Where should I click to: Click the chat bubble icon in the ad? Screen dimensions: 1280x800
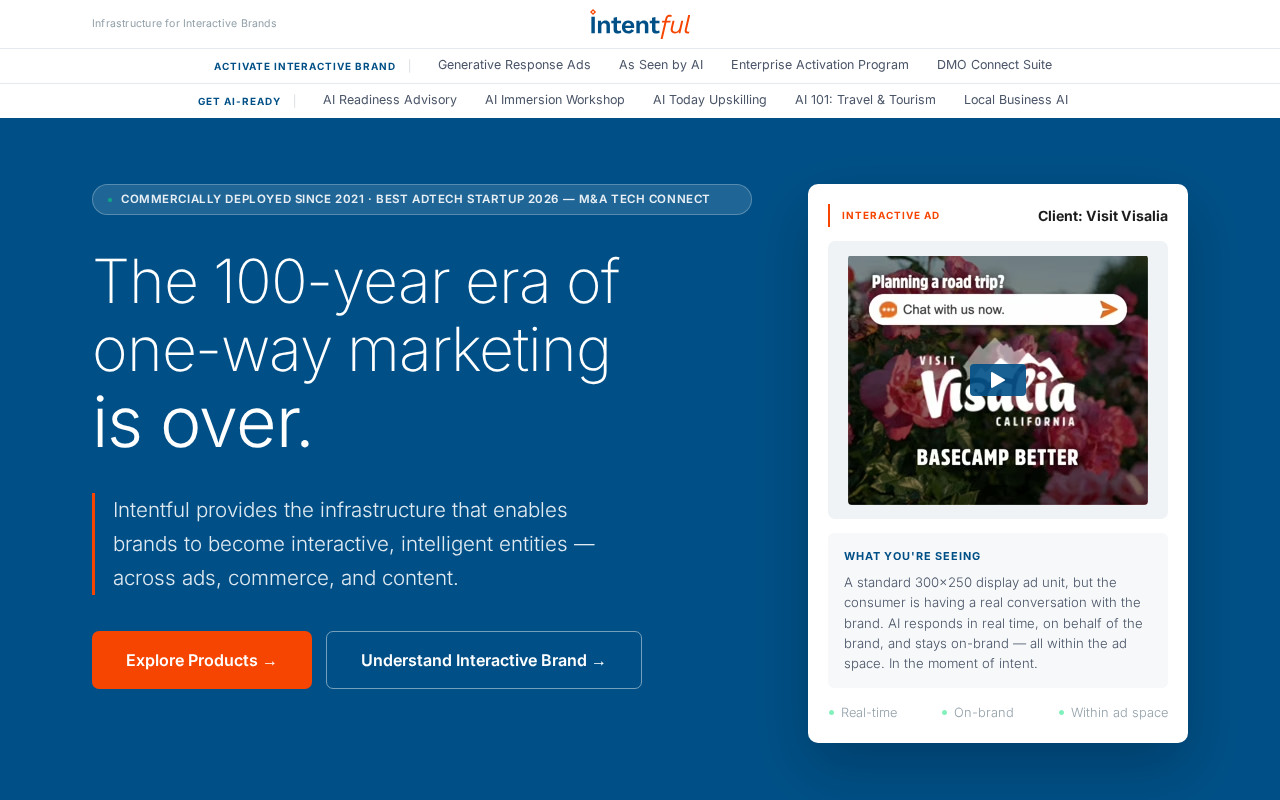(x=888, y=310)
